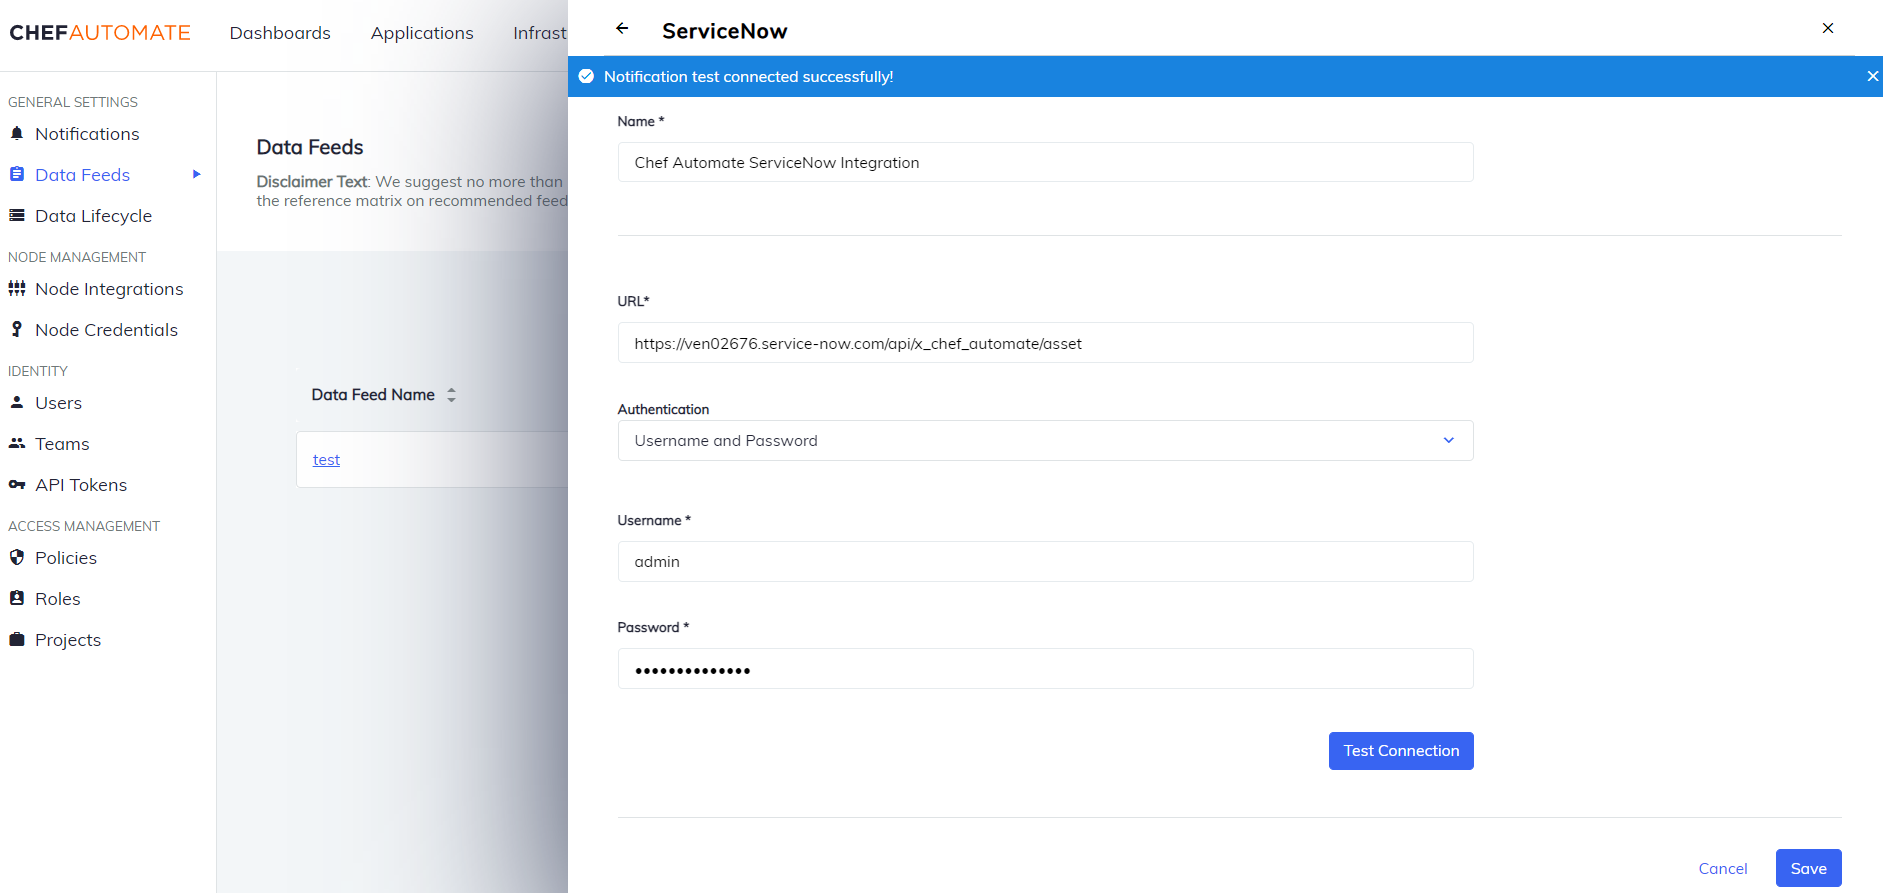Viewport: 1883px width, 893px height.
Task: Click the Projects briefcase icon
Action: [17, 639]
